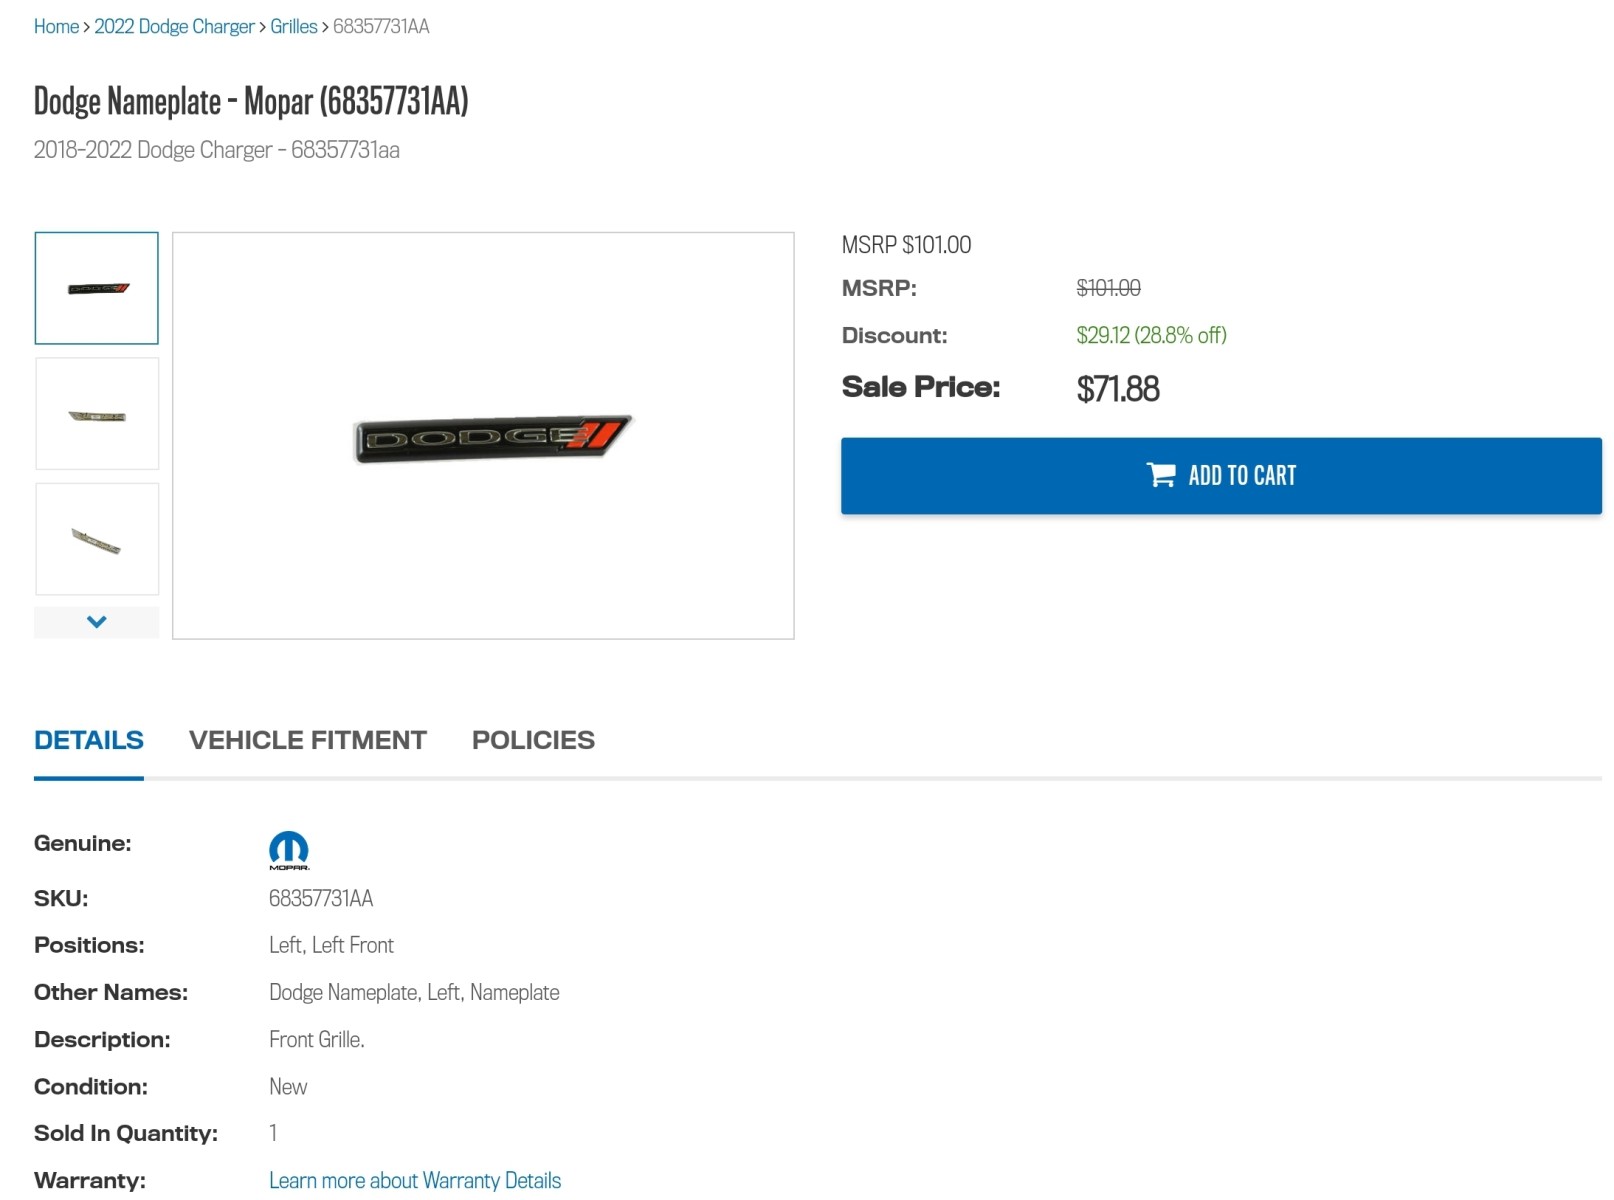Open Learn more about Warranty Details
This screenshot has width=1614, height=1200.
[x=415, y=1180]
